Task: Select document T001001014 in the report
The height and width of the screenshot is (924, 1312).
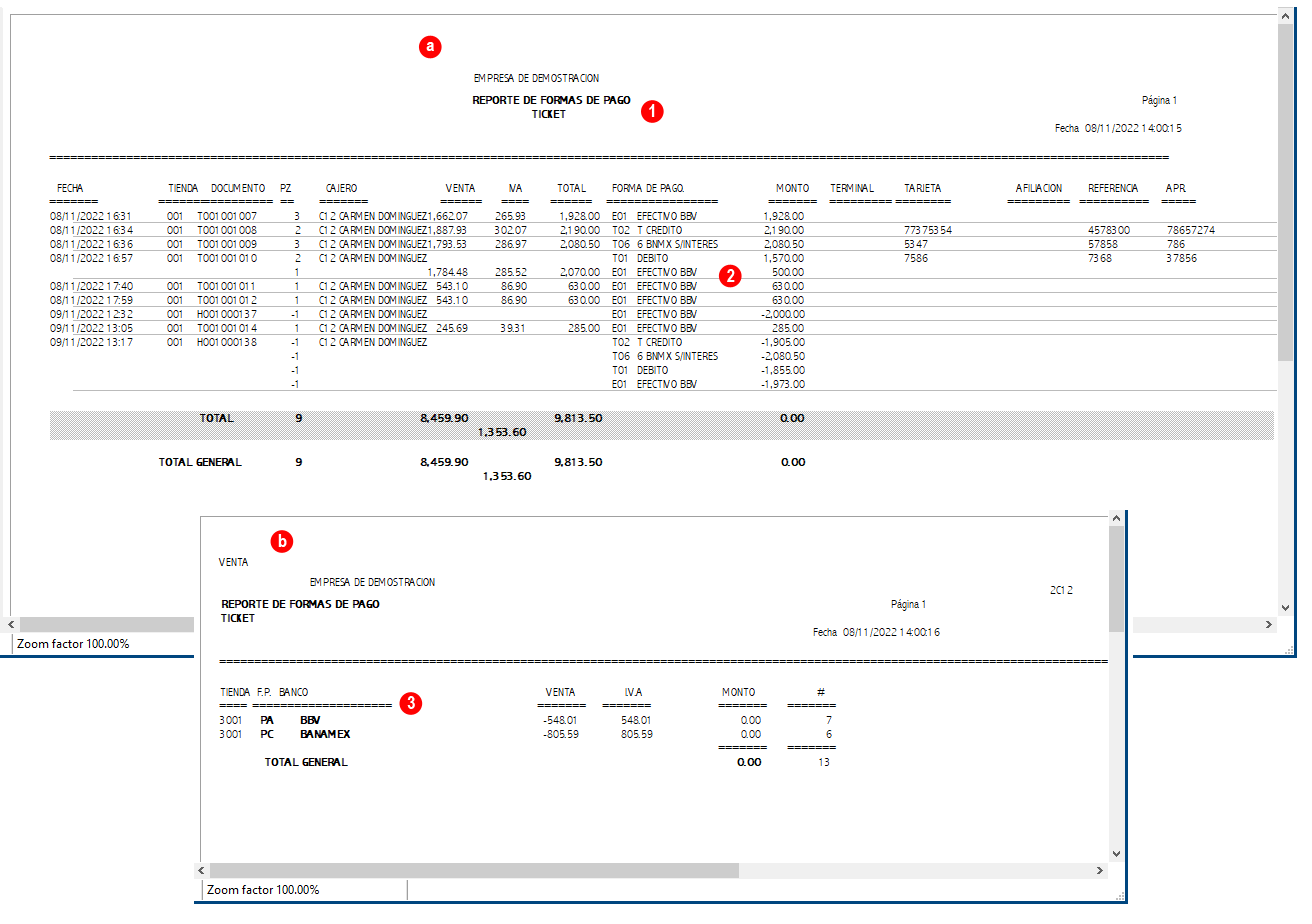Action: coord(227,328)
